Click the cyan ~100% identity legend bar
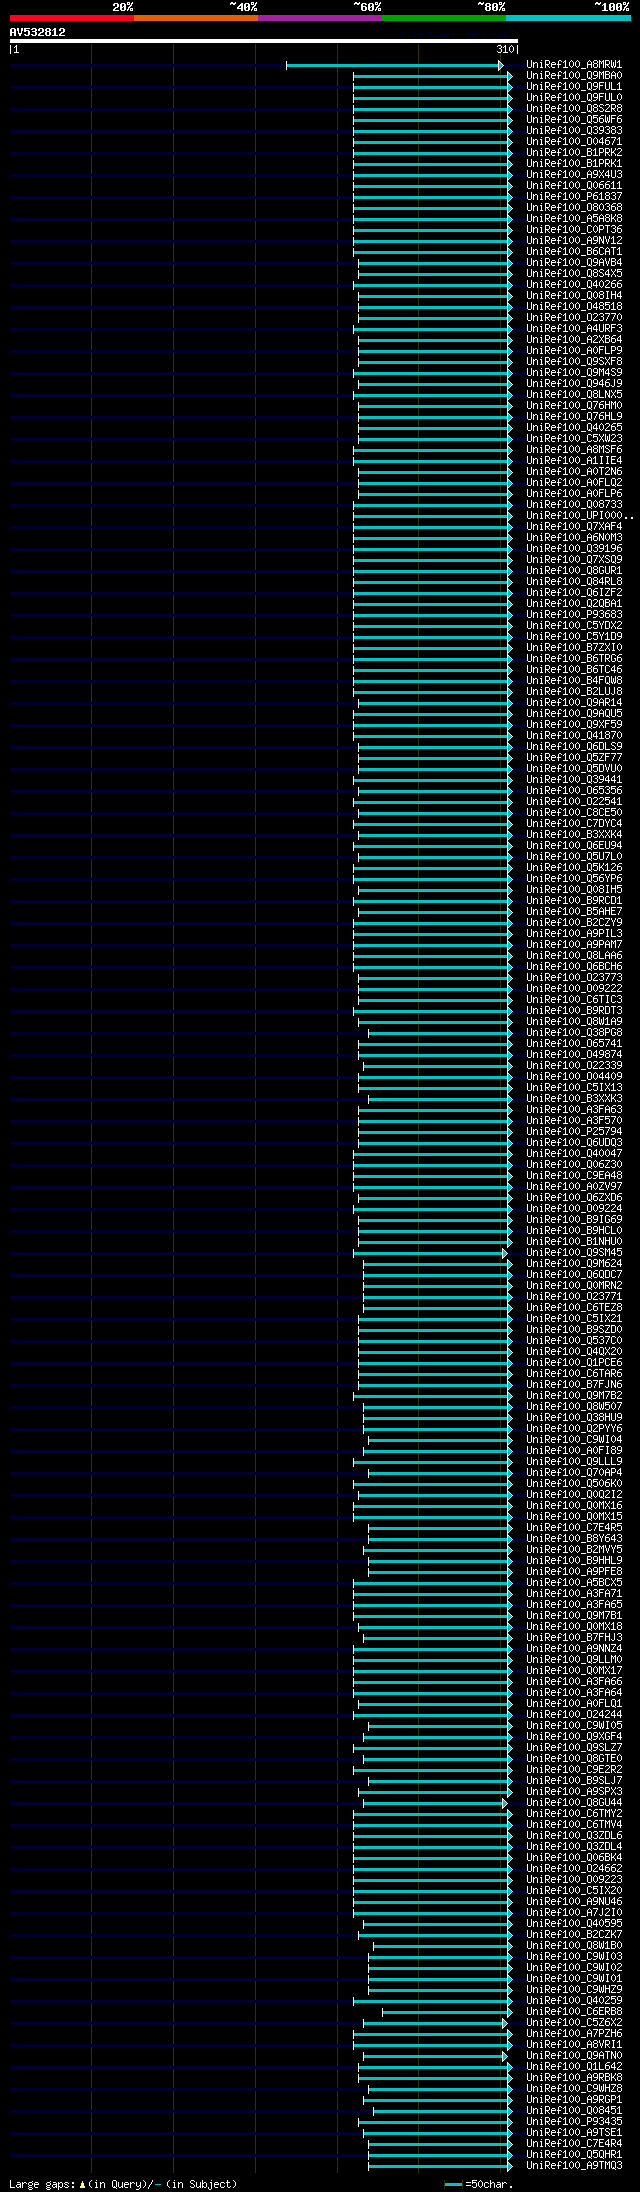 (568, 18)
